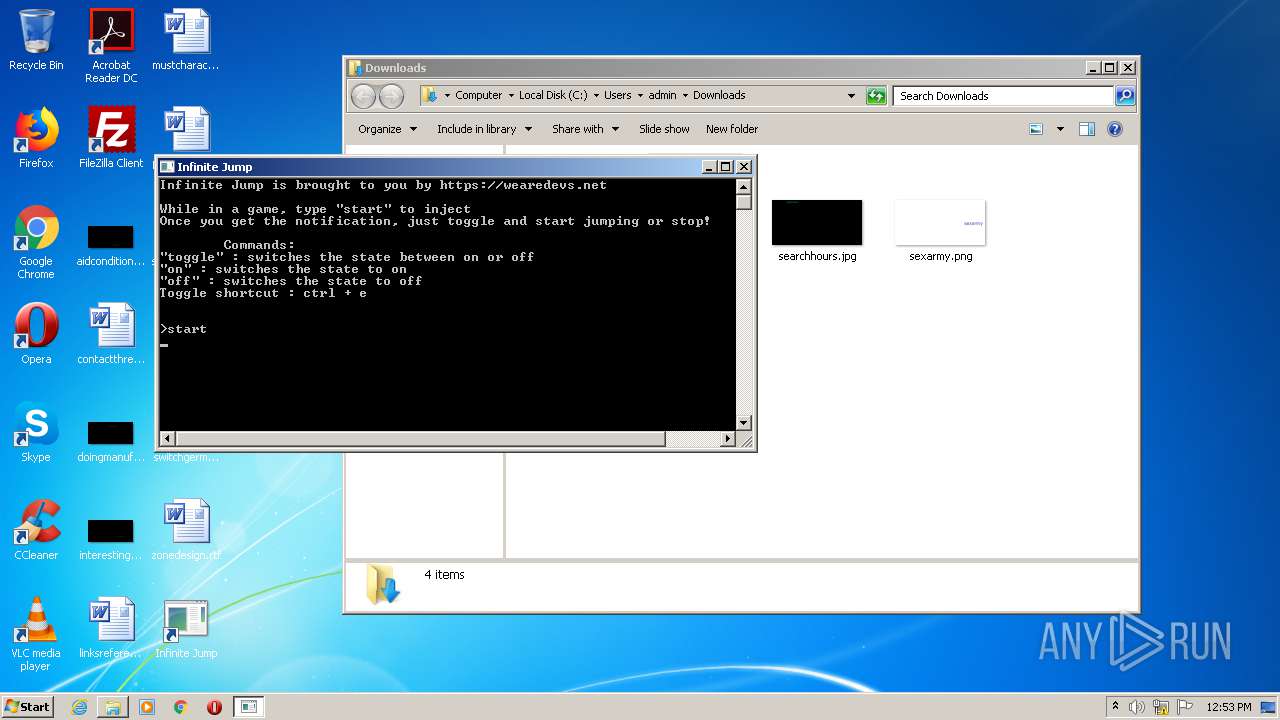
Task: Click the vertical scrollbar thumb in console
Action: click(743, 202)
